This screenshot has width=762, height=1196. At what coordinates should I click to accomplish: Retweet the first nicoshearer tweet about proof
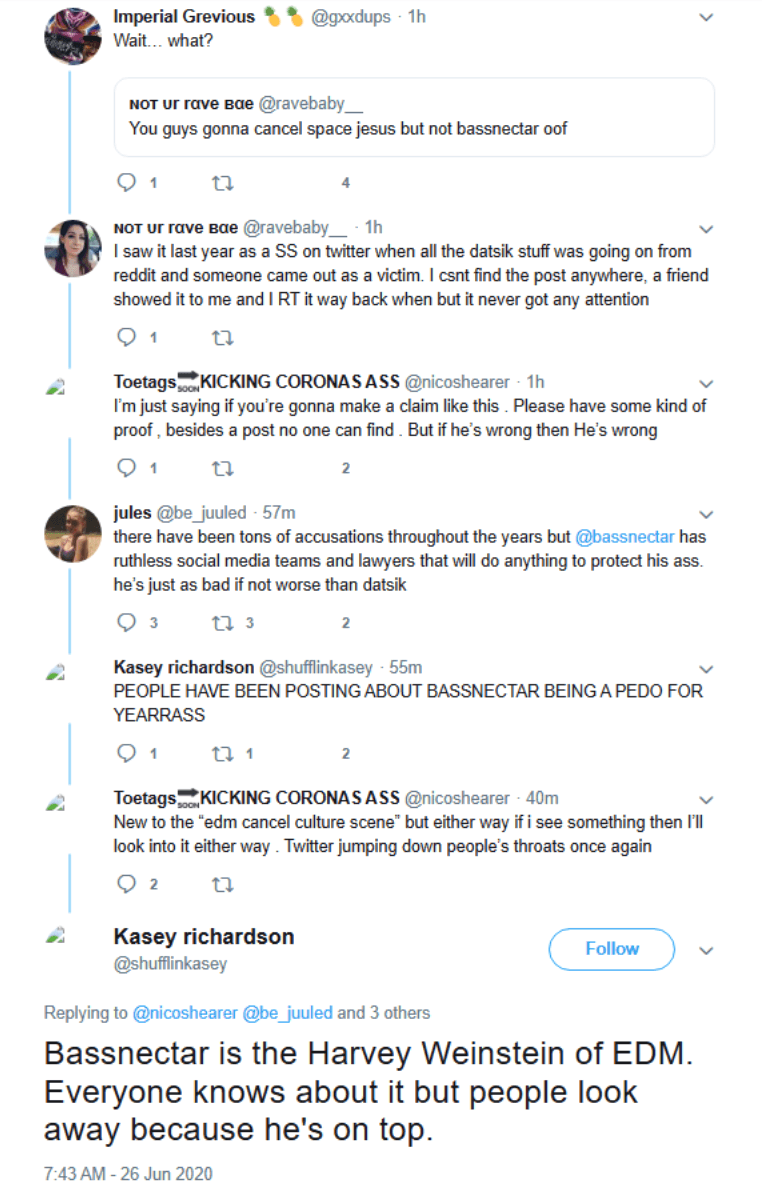(x=223, y=467)
